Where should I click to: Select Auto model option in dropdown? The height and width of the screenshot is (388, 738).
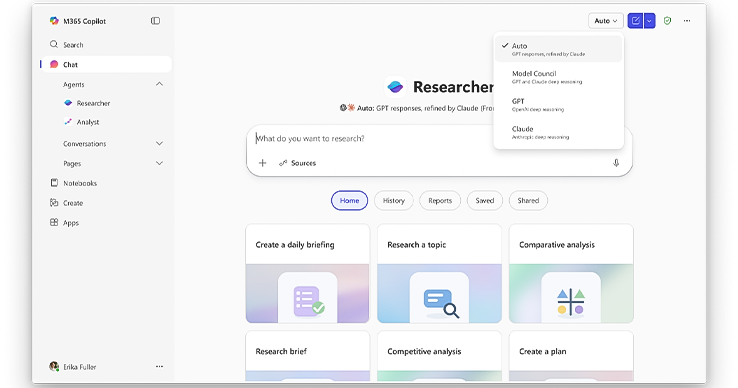click(x=559, y=49)
